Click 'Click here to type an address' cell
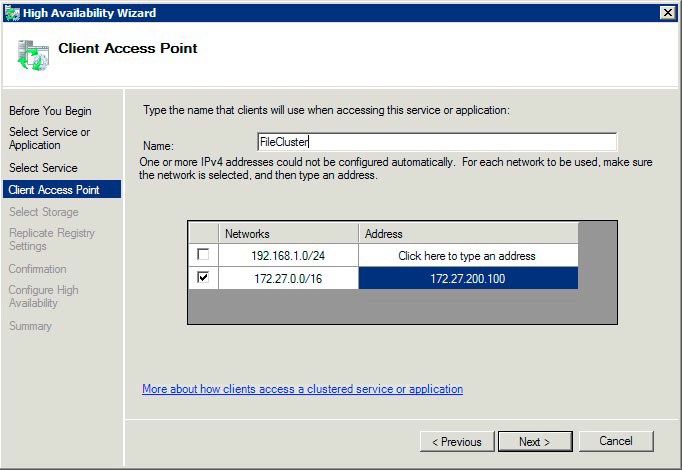This screenshot has height=470, width=682. pos(468,256)
